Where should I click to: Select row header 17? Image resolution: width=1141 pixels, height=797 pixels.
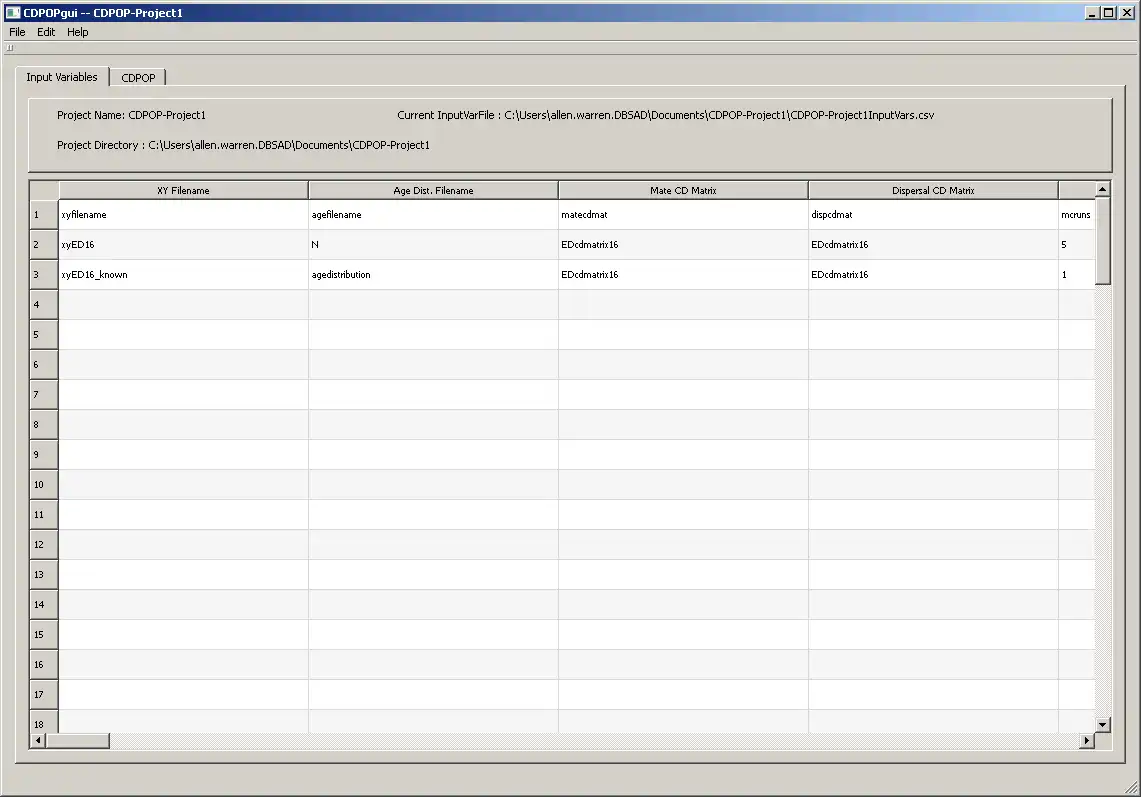pyautogui.click(x=44, y=694)
